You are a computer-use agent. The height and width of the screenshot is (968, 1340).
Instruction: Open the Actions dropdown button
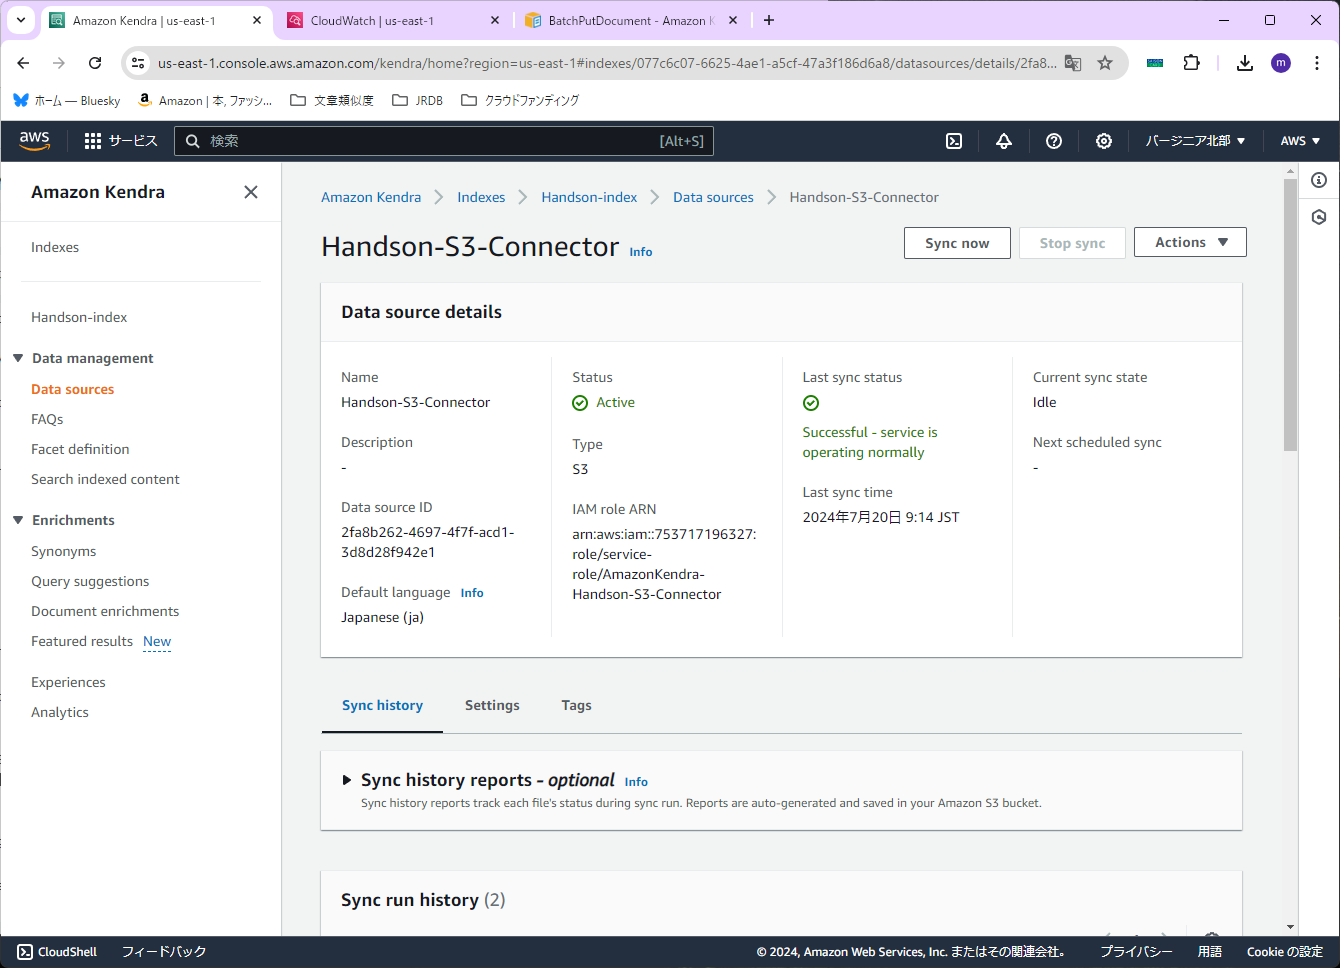click(x=1190, y=242)
